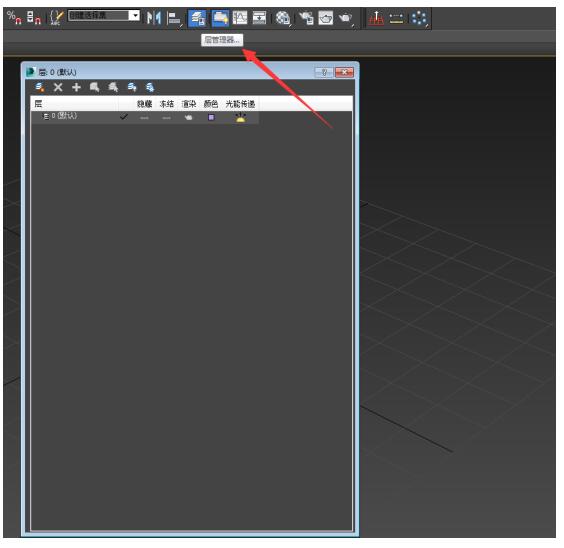This screenshot has width=564, height=548.
Task: Select the Mirror tool
Action: (x=154, y=18)
